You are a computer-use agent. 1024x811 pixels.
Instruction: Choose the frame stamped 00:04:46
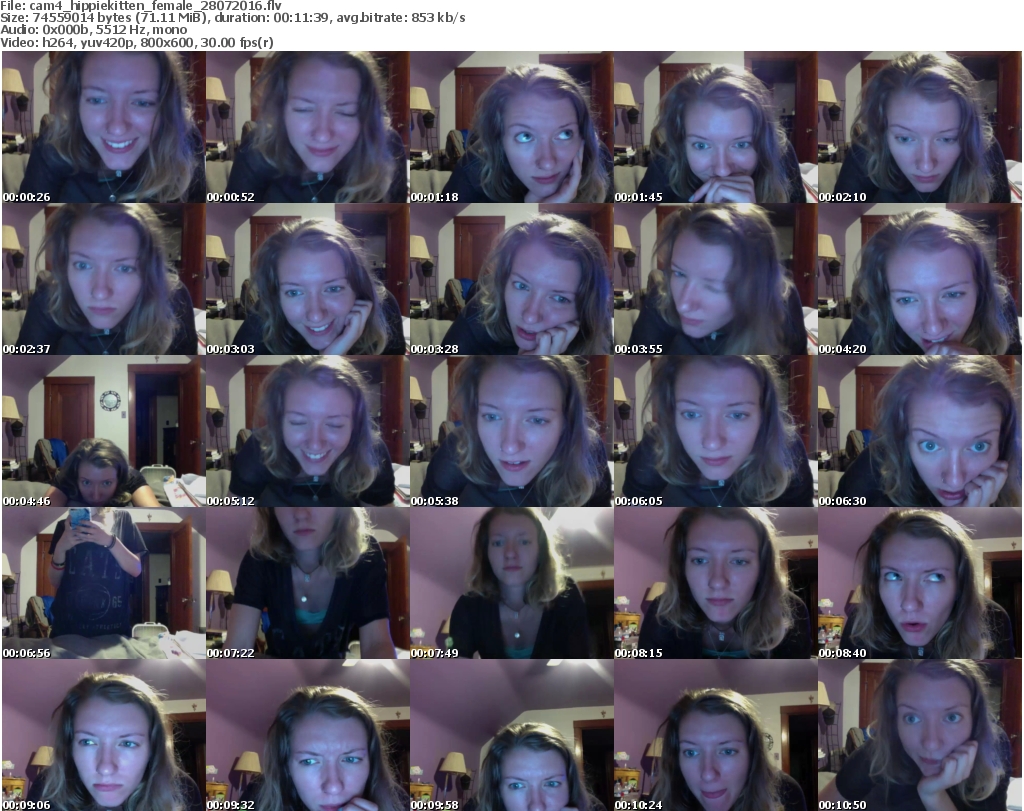[x=104, y=431]
